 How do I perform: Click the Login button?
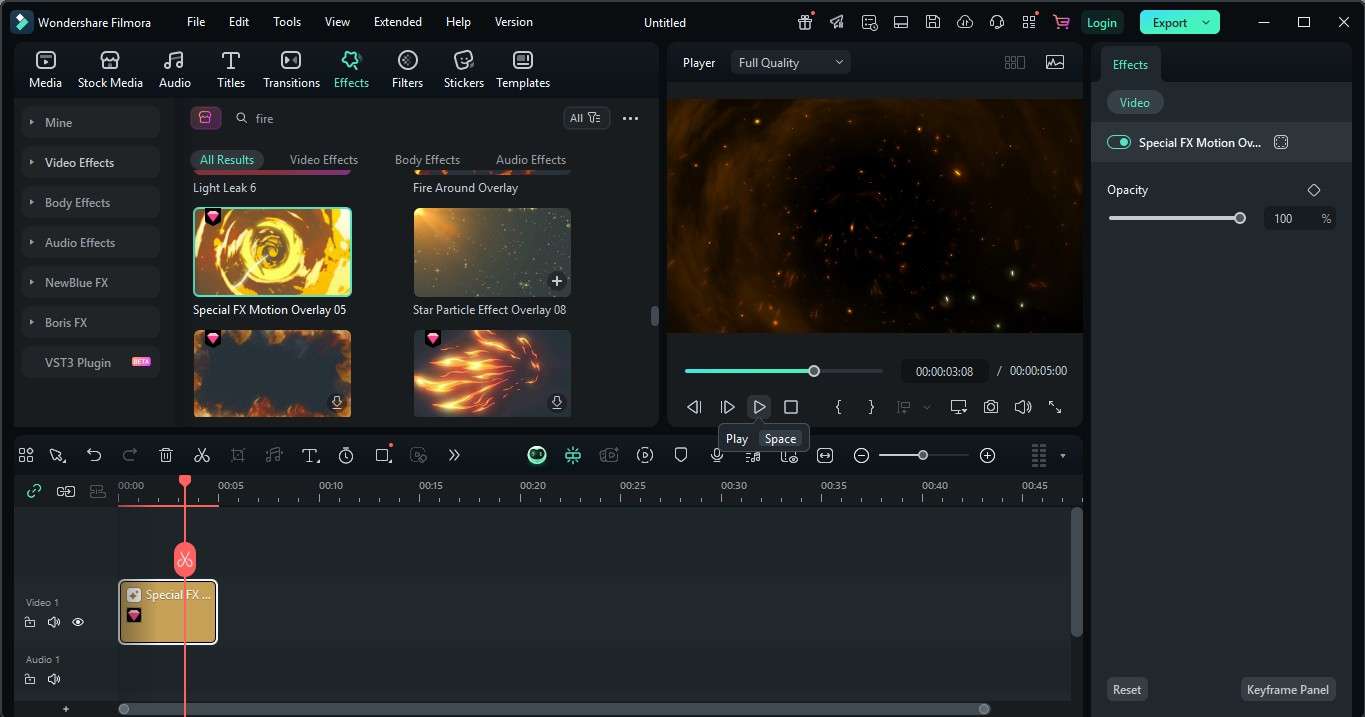(x=1101, y=22)
